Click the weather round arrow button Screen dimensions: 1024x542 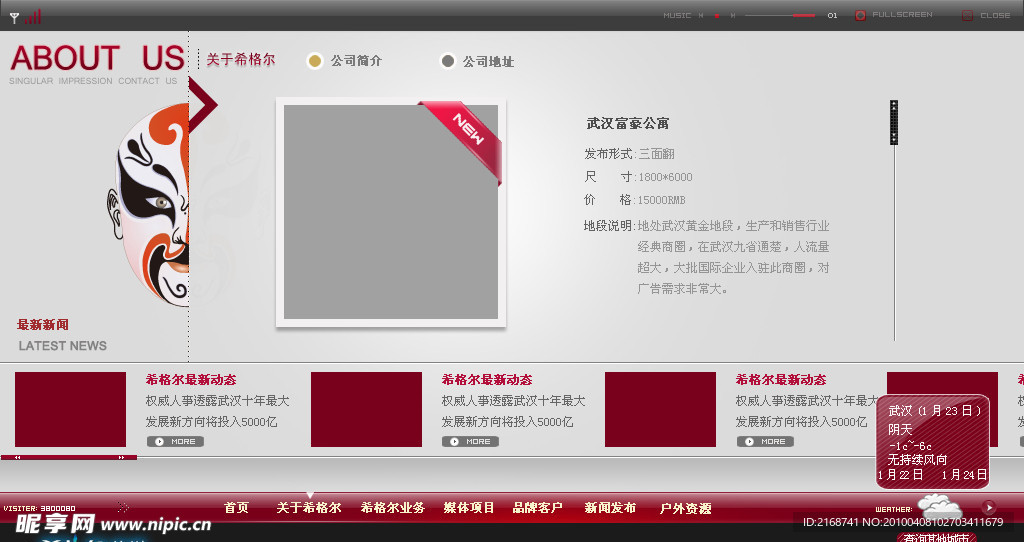coord(989,507)
